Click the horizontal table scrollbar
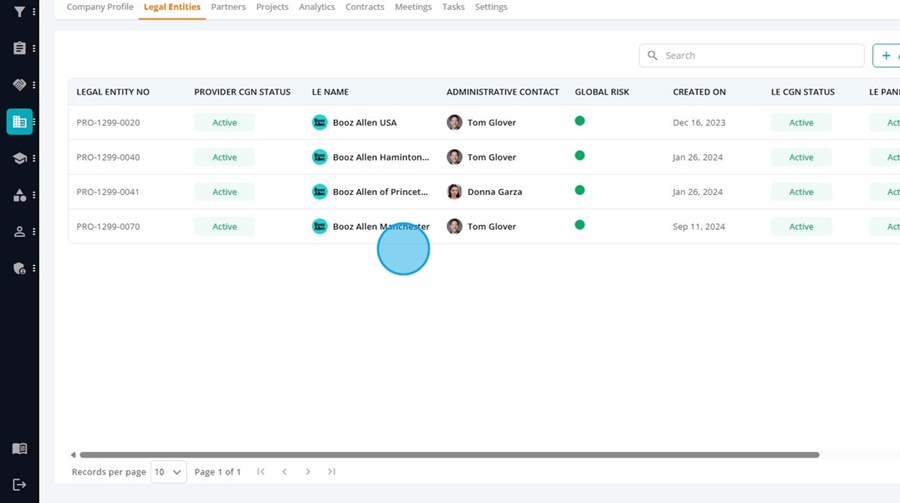Image resolution: width=900 pixels, height=503 pixels. coord(449,455)
